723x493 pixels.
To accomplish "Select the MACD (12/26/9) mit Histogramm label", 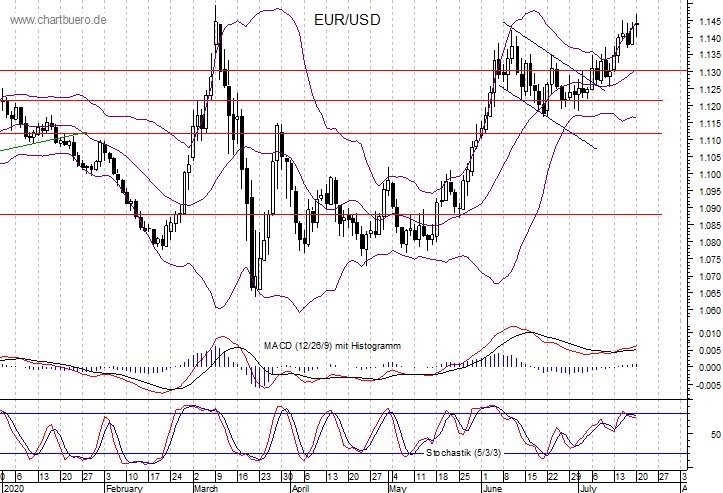I will click(331, 345).
